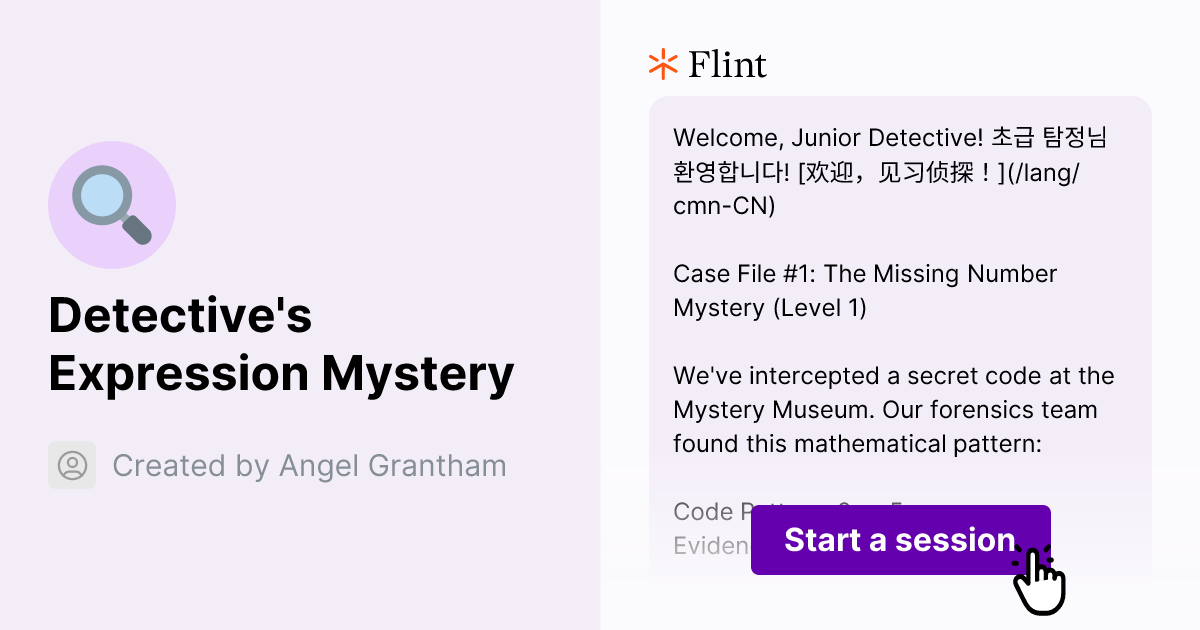Image resolution: width=1200 pixels, height=630 pixels.
Task: Click the Flint wordmark
Action: 727,64
